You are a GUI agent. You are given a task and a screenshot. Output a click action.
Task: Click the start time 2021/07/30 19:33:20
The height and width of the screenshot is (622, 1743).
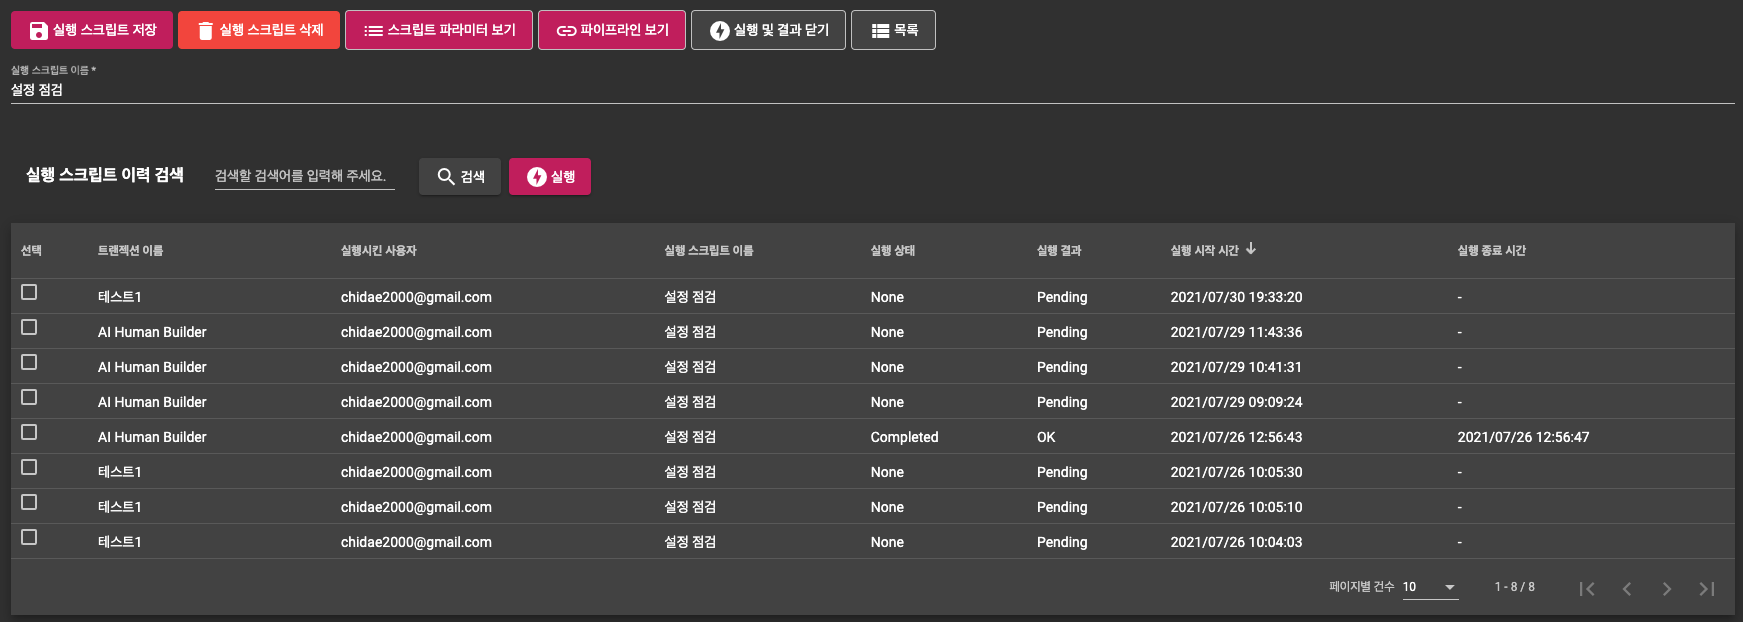point(1237,297)
